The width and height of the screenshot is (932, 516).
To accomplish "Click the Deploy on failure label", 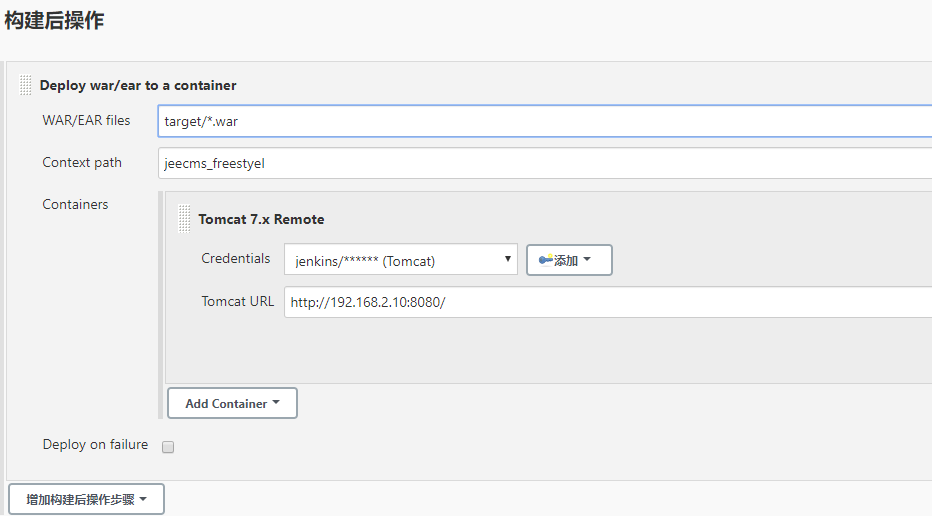I will pos(95,445).
